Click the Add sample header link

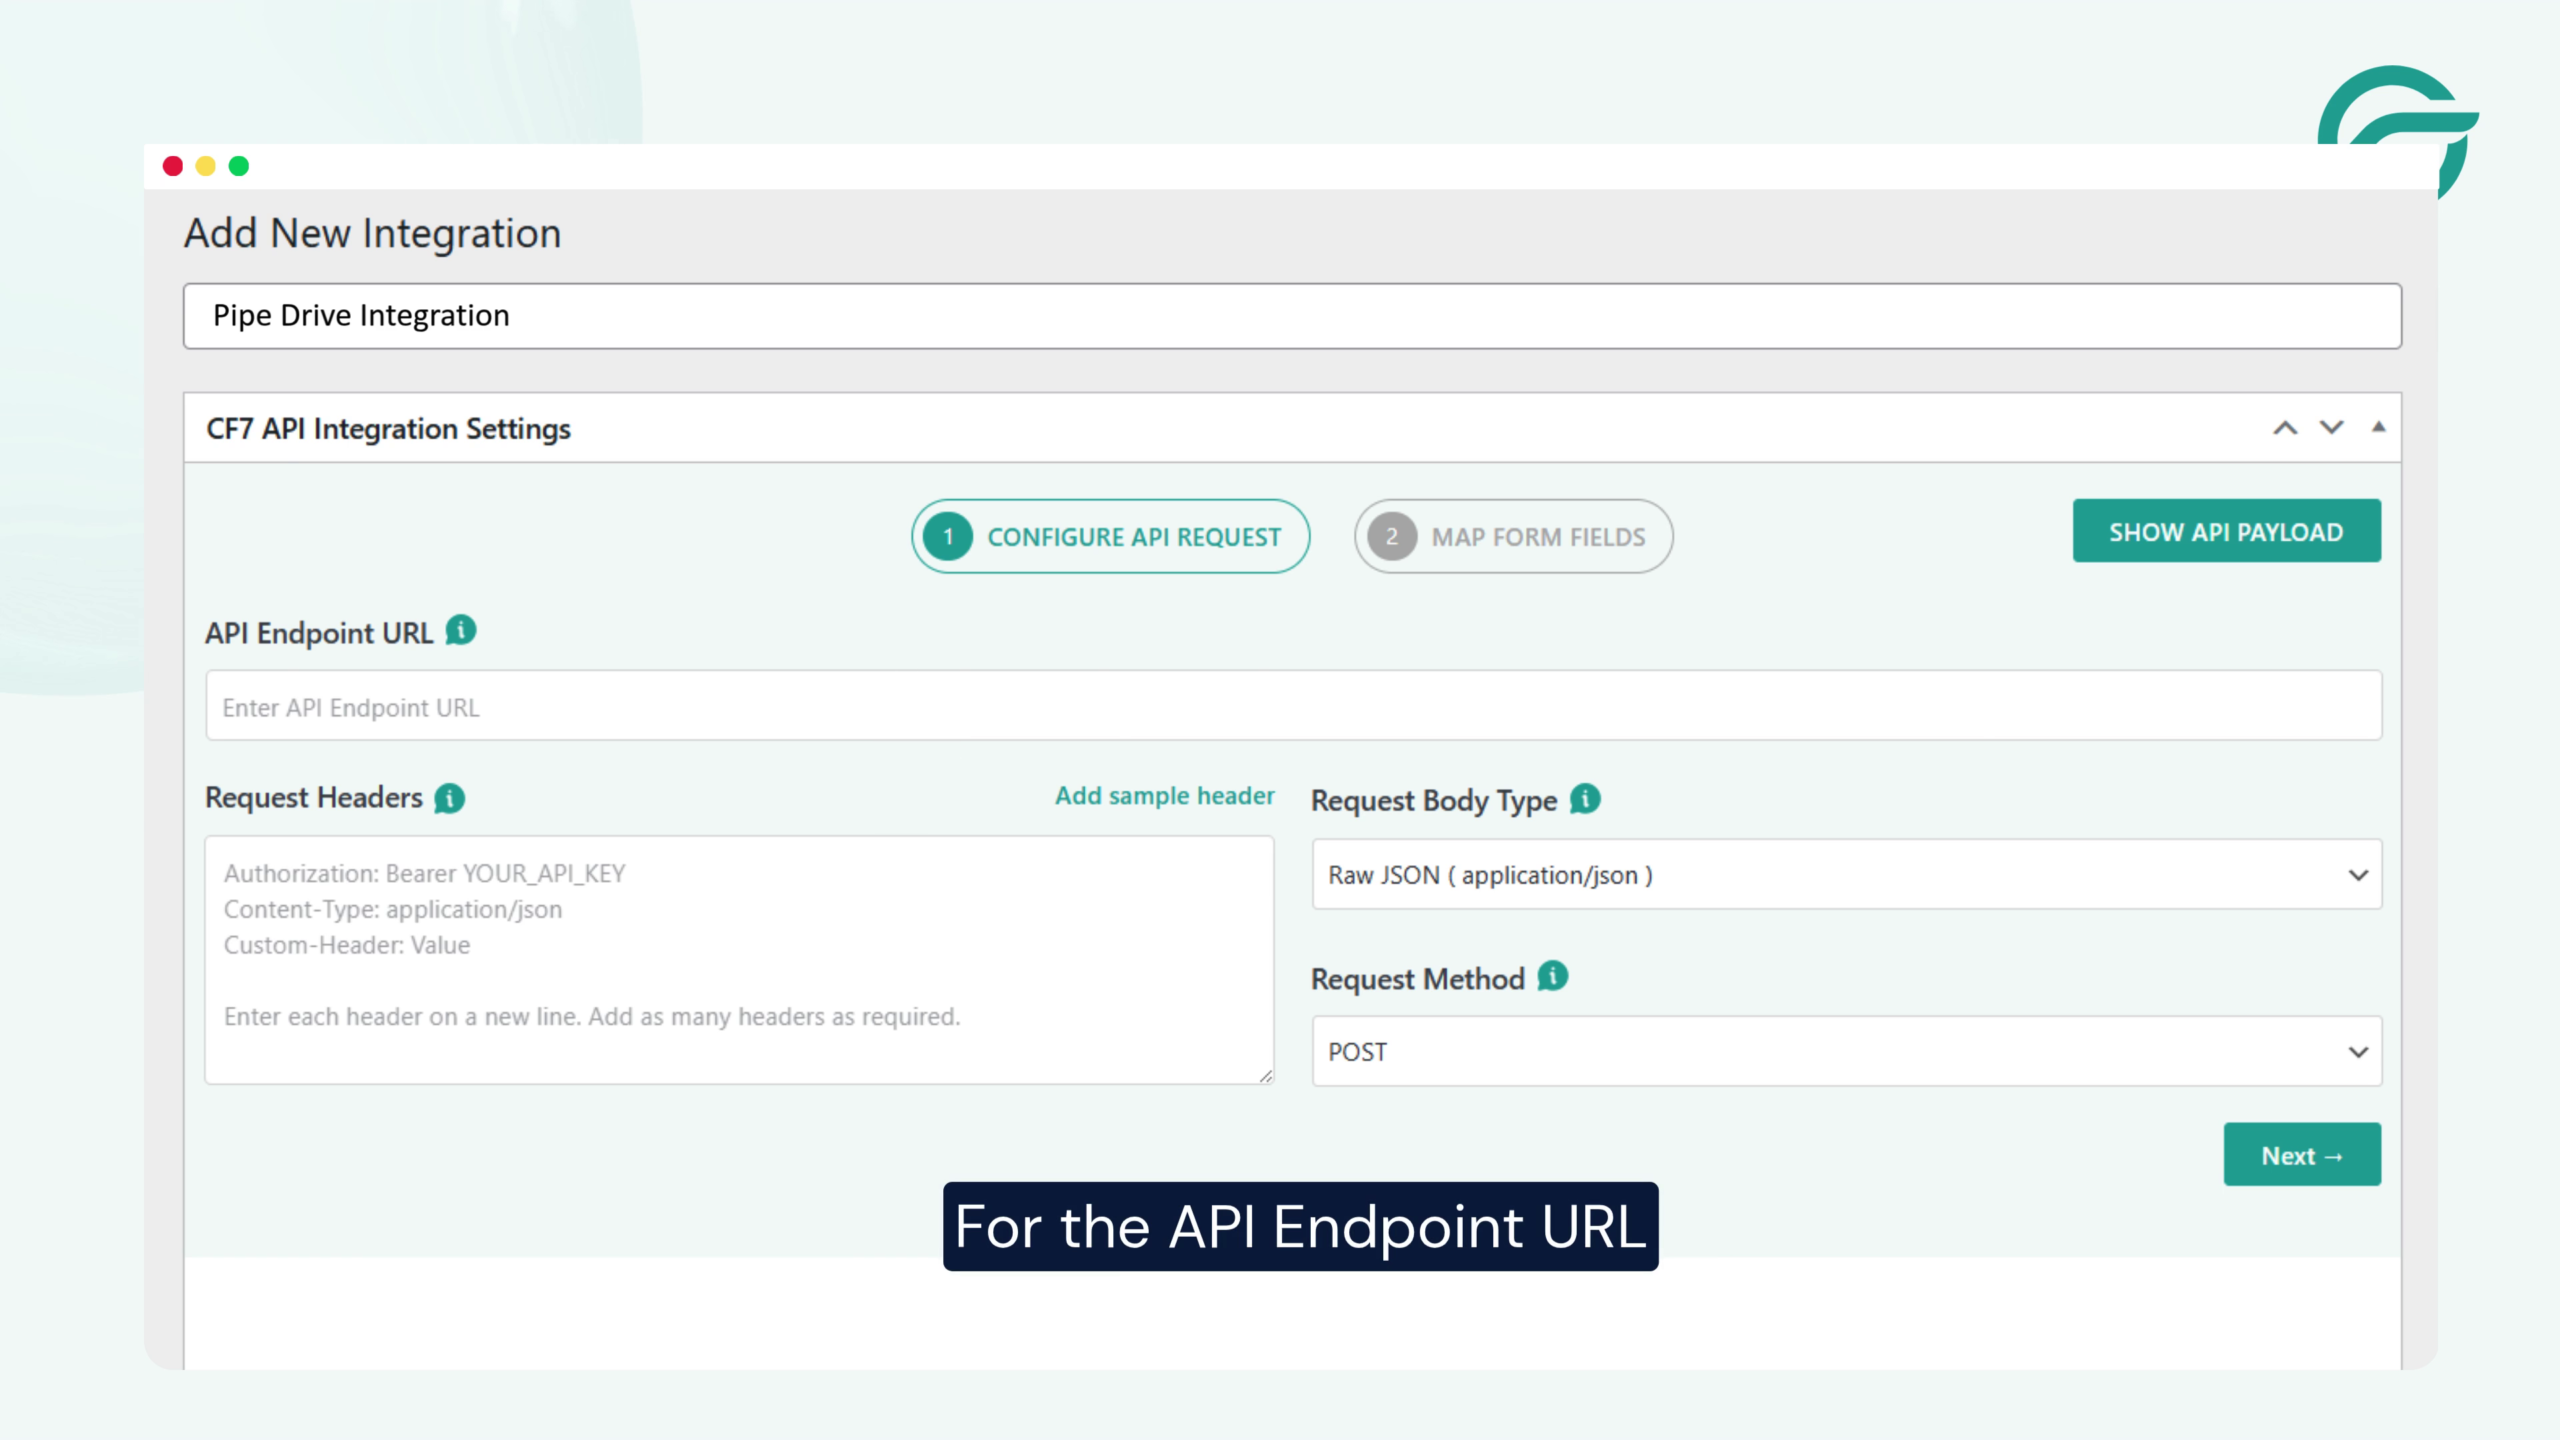click(x=1165, y=796)
